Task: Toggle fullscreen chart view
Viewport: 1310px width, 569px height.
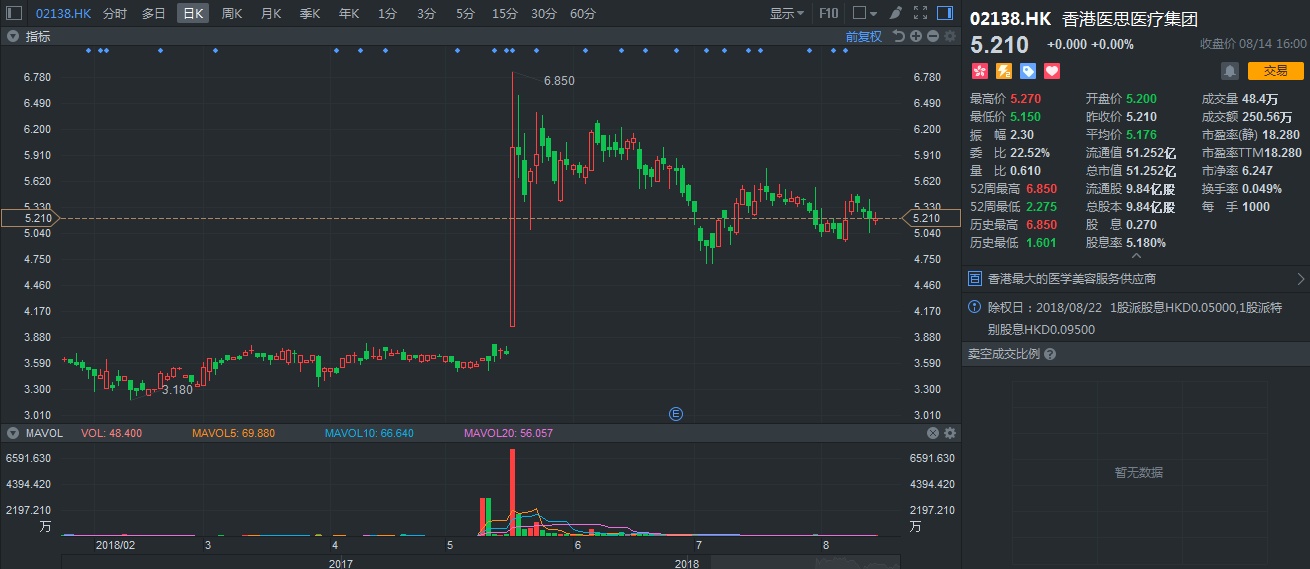Action: pyautogui.click(x=920, y=14)
